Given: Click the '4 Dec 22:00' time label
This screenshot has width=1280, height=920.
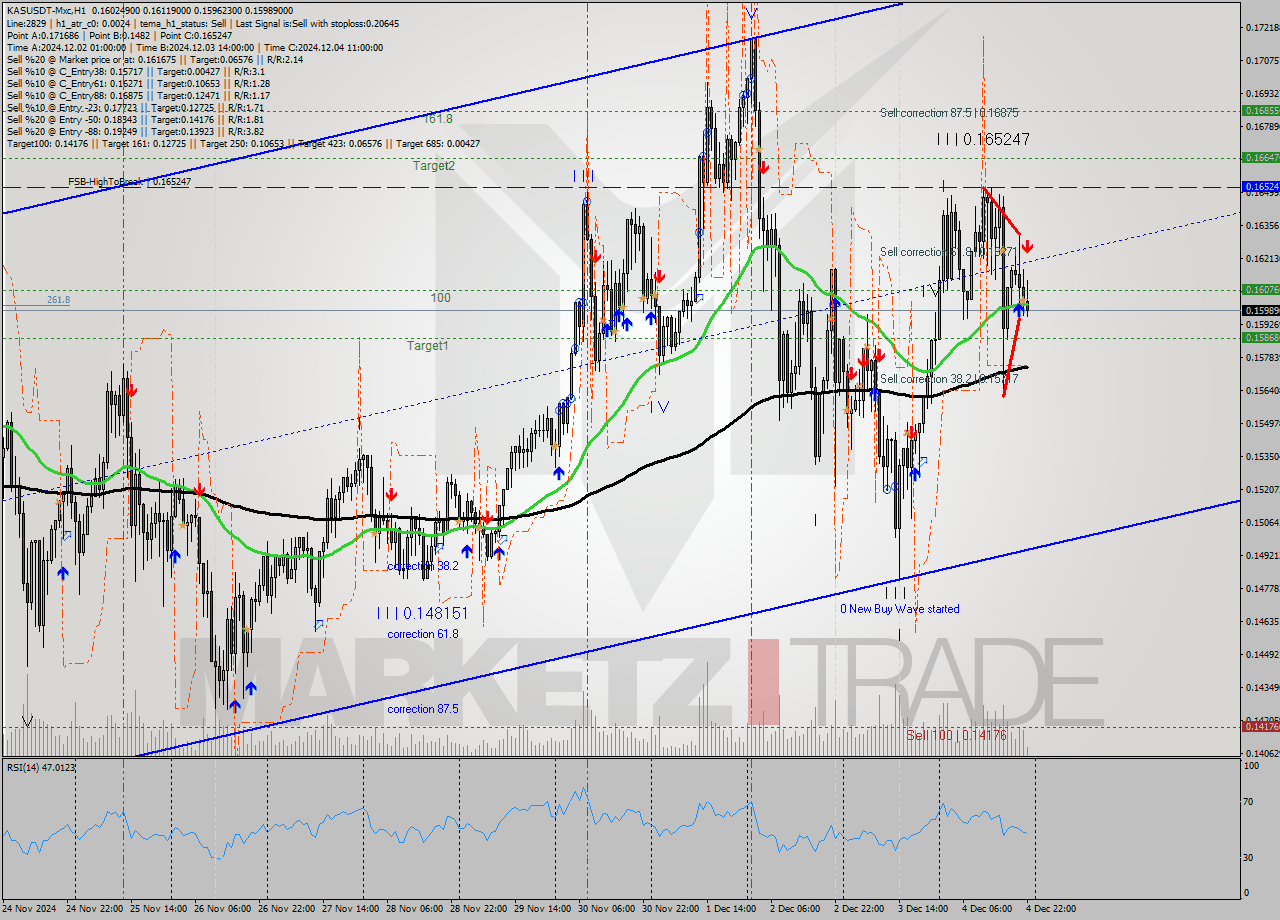Looking at the screenshot, I should pyautogui.click(x=1053, y=909).
